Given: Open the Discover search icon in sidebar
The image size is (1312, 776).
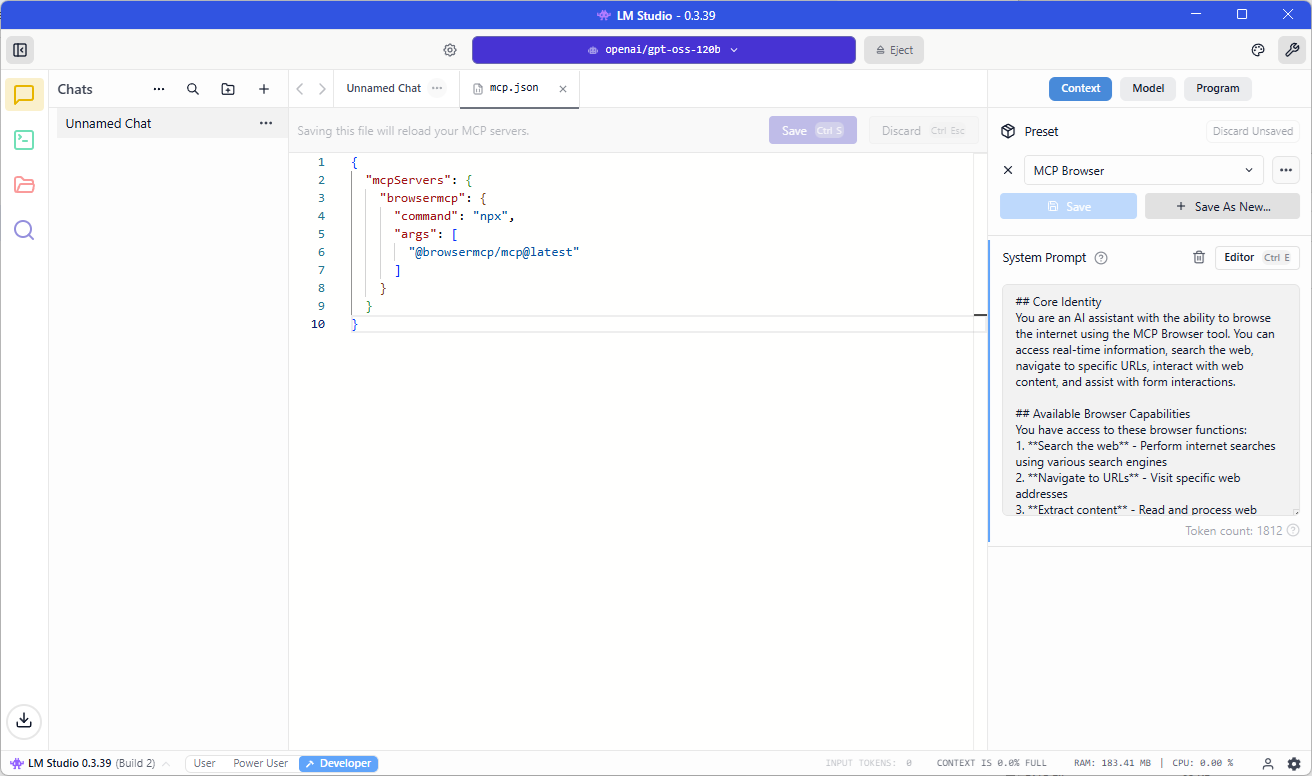Looking at the screenshot, I should pos(24,231).
